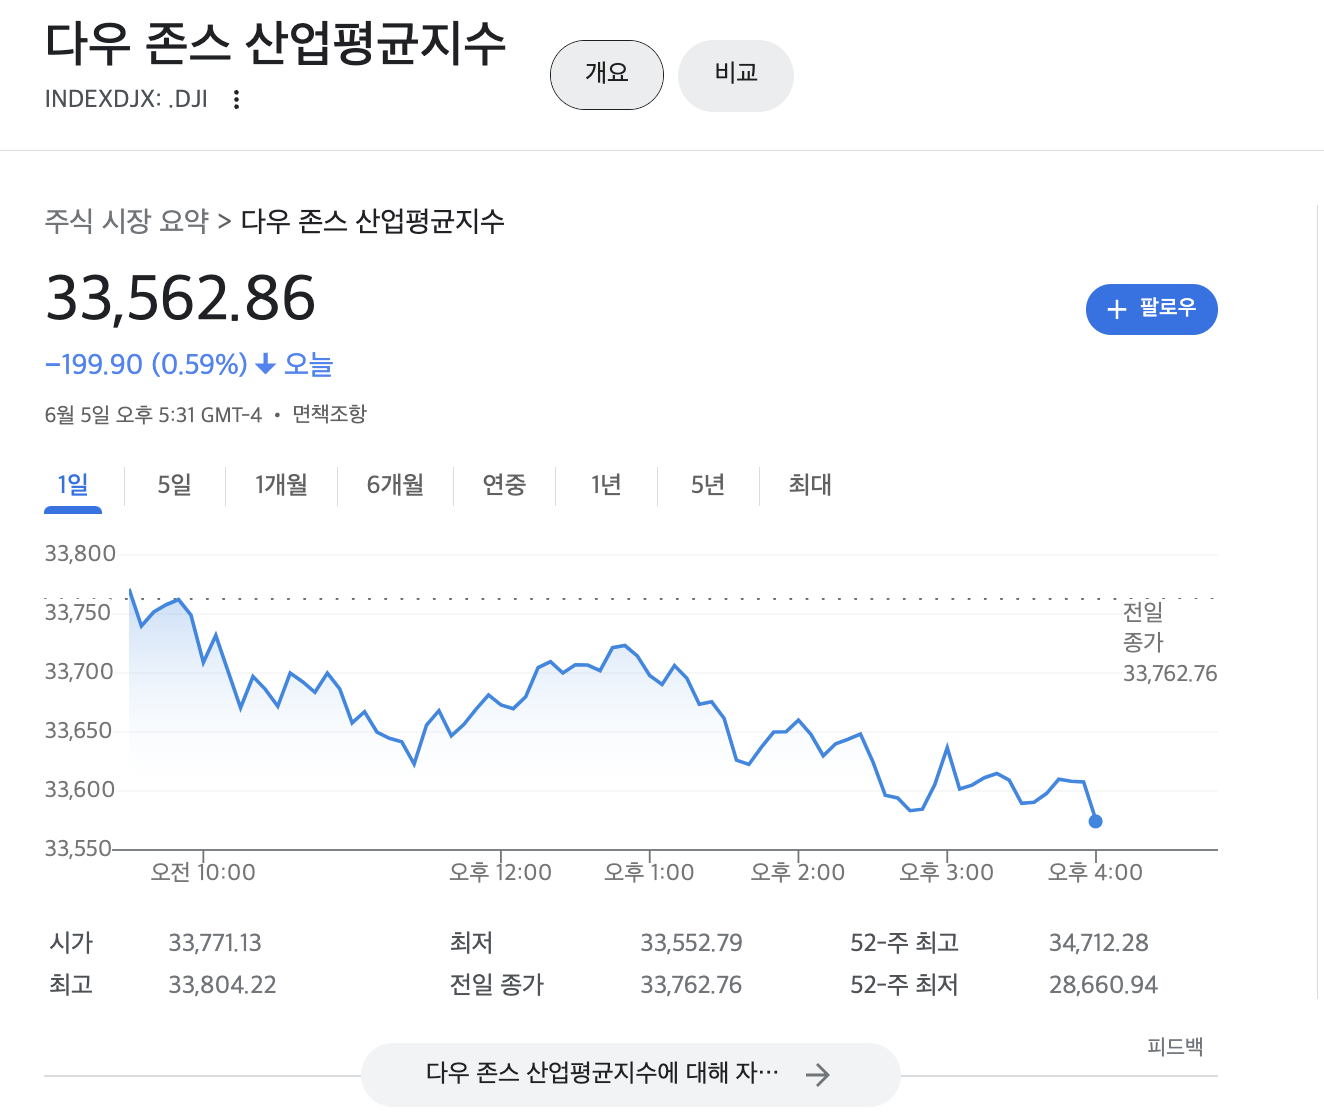Image resolution: width=1324 pixels, height=1118 pixels.
Task: Click the 다우 존스 산업평균지수 page title
Action: [276, 44]
